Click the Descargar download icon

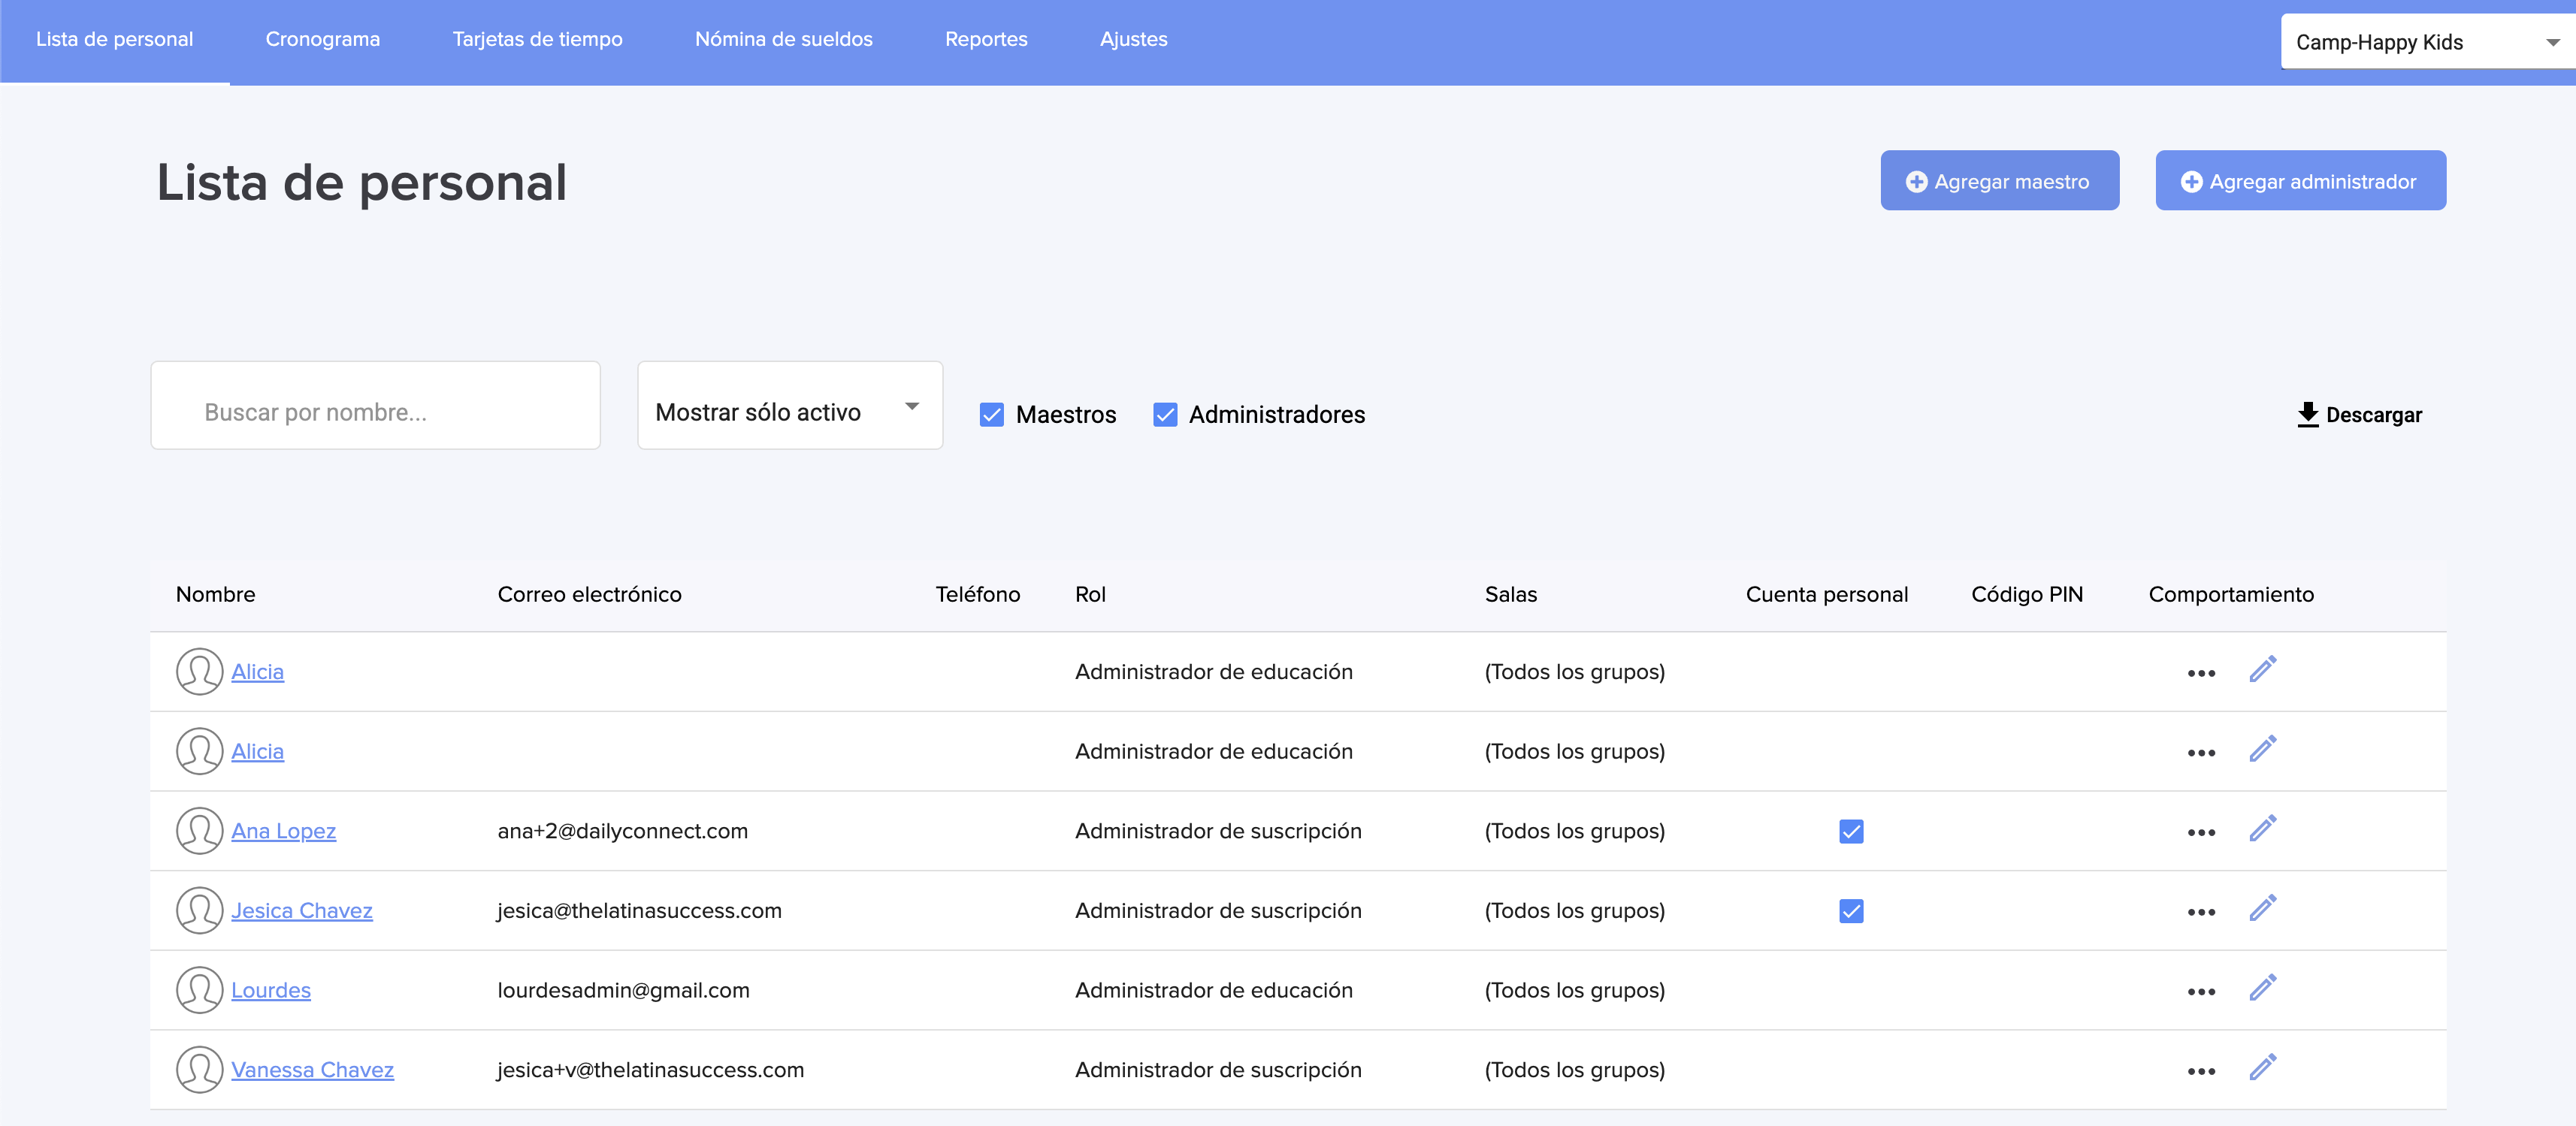(x=2307, y=414)
